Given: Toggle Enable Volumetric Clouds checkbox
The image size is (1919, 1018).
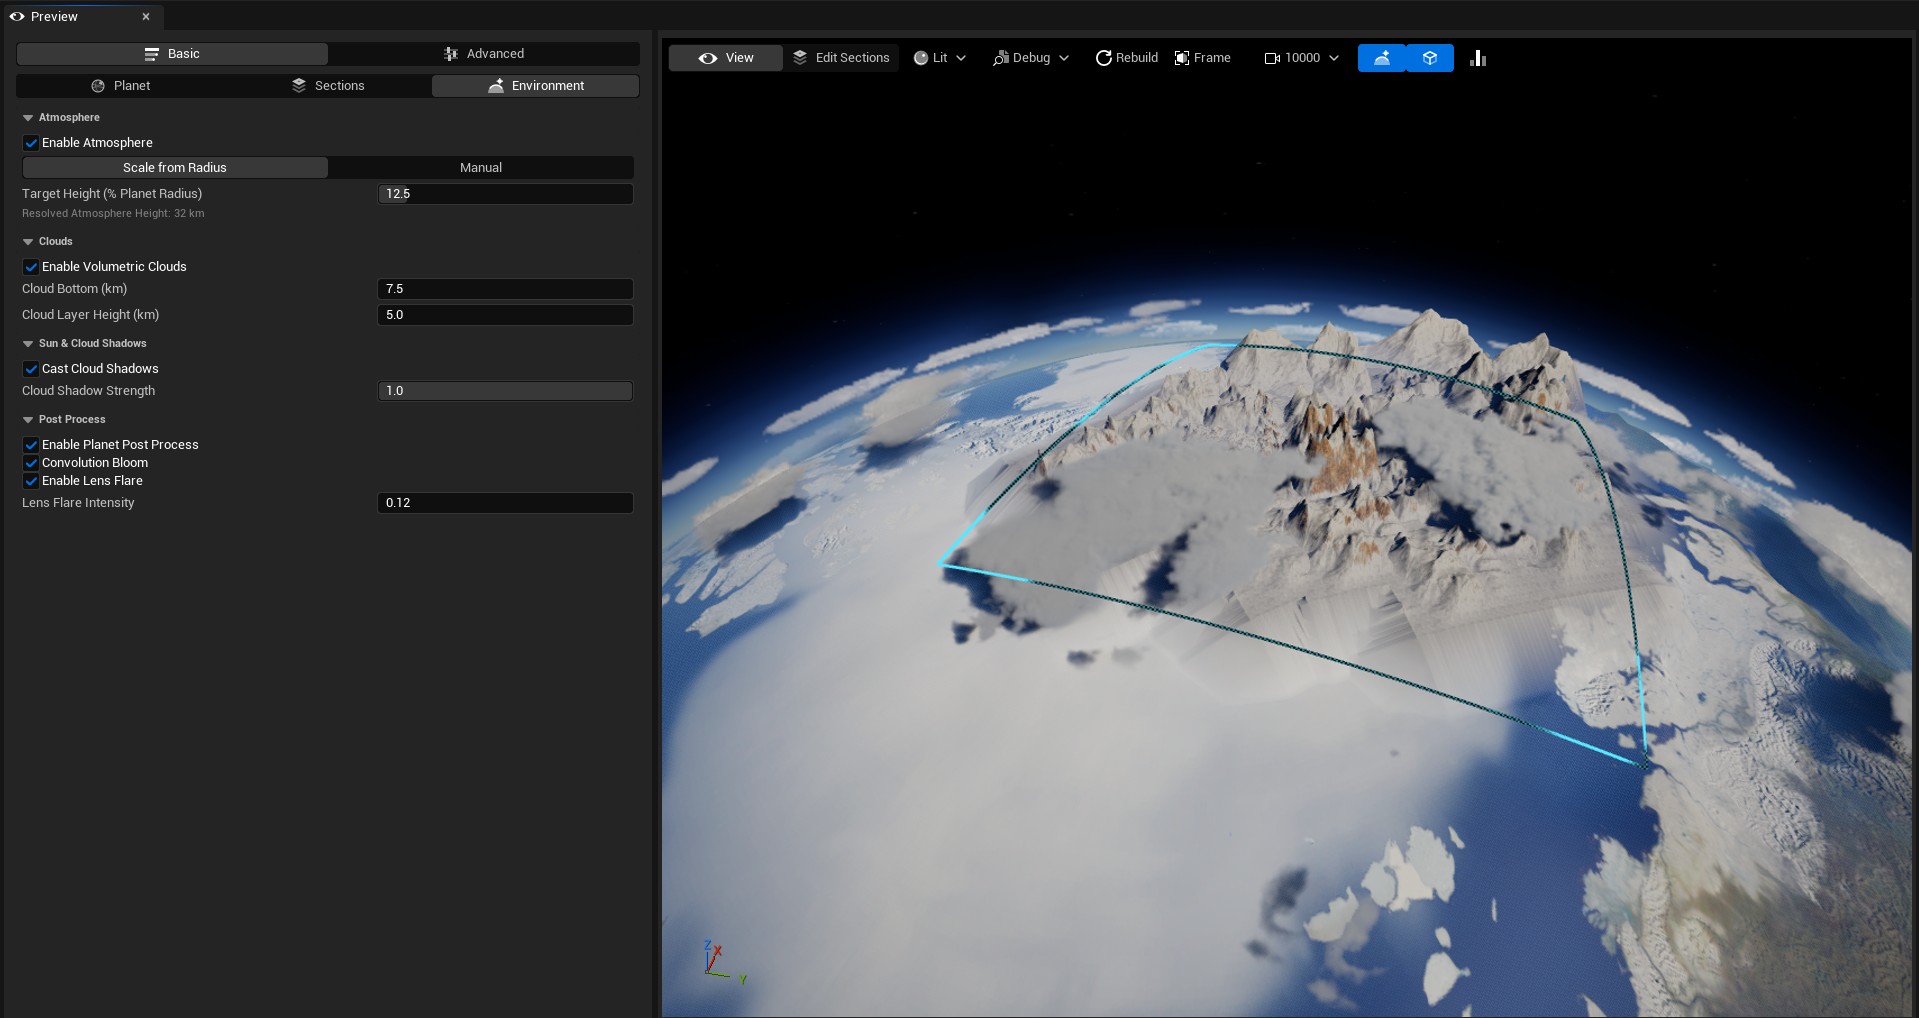Looking at the screenshot, I should pos(31,267).
